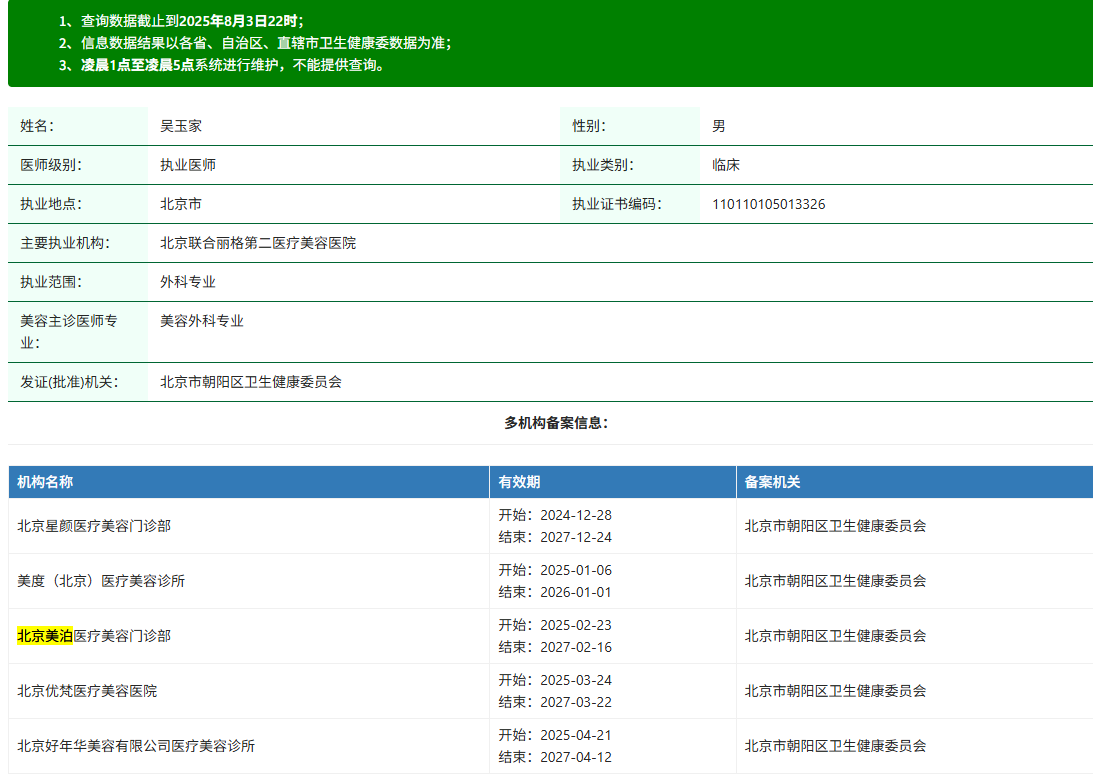Click the doctor name 吴玉家
This screenshot has height=781, width=1093.
point(181,126)
